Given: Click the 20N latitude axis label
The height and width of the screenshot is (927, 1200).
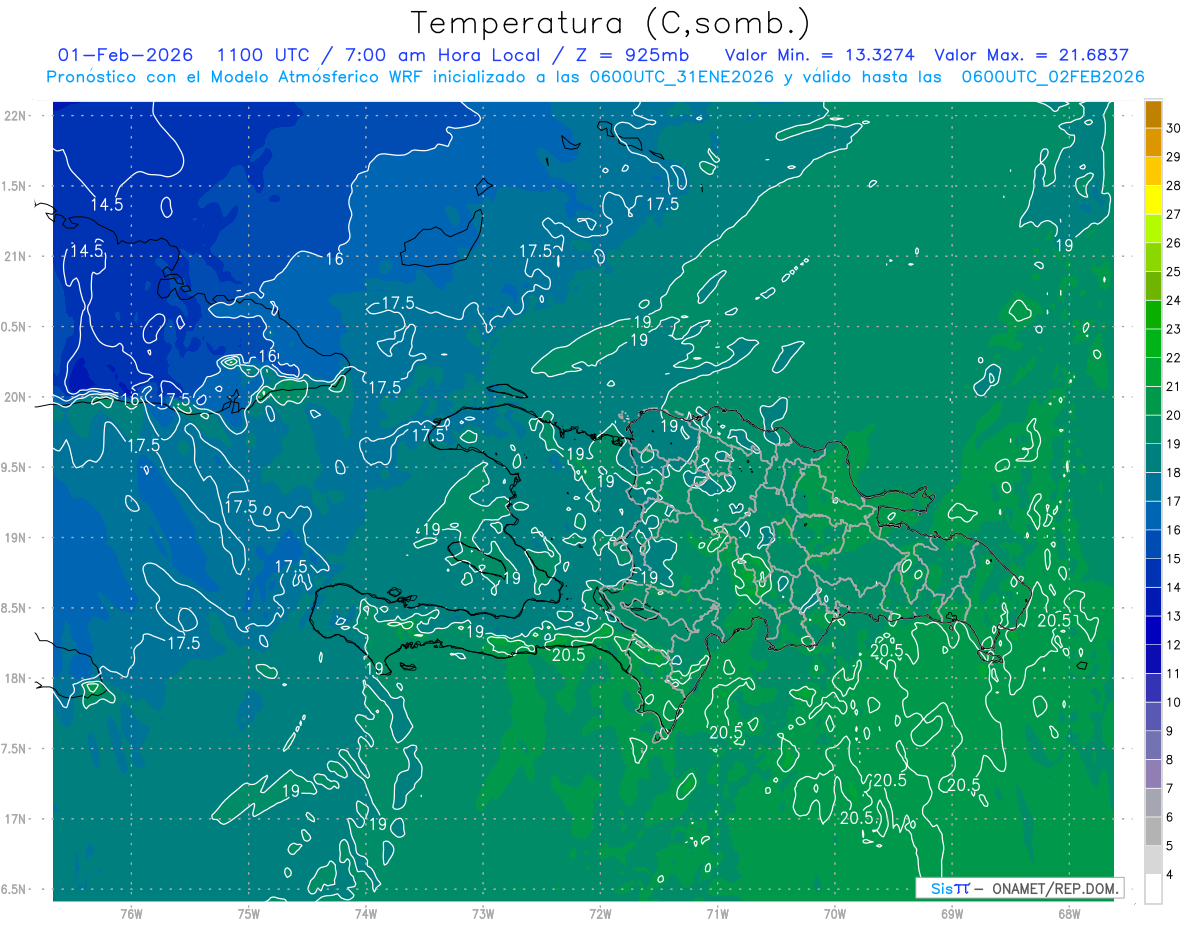Looking at the screenshot, I should 15,397.
